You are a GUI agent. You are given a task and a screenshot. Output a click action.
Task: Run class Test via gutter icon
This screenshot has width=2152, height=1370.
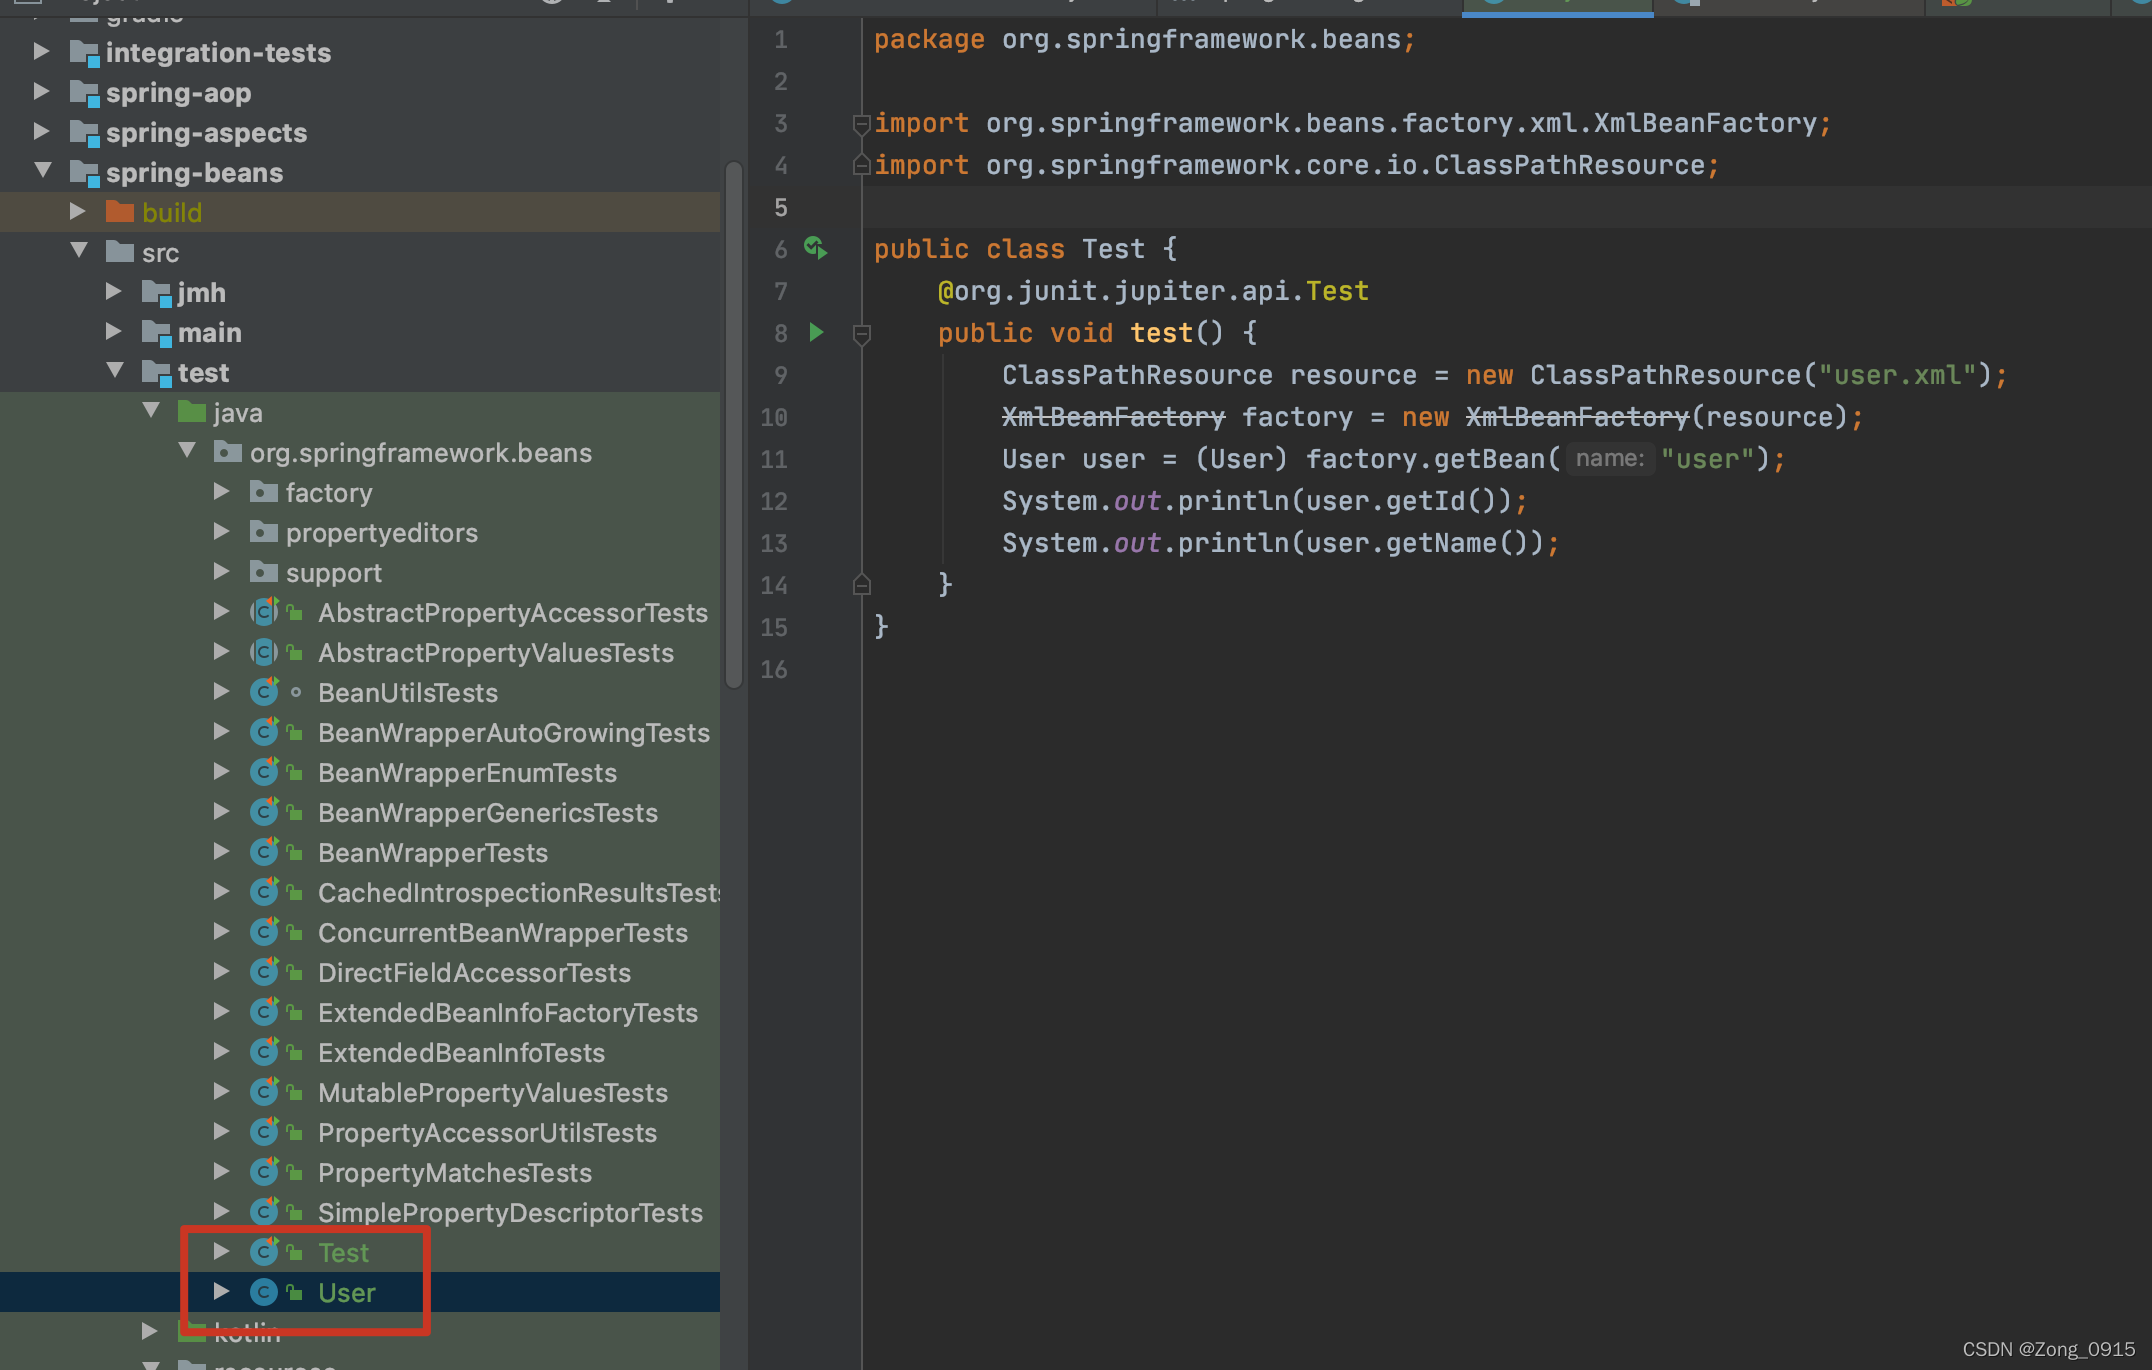point(816,248)
